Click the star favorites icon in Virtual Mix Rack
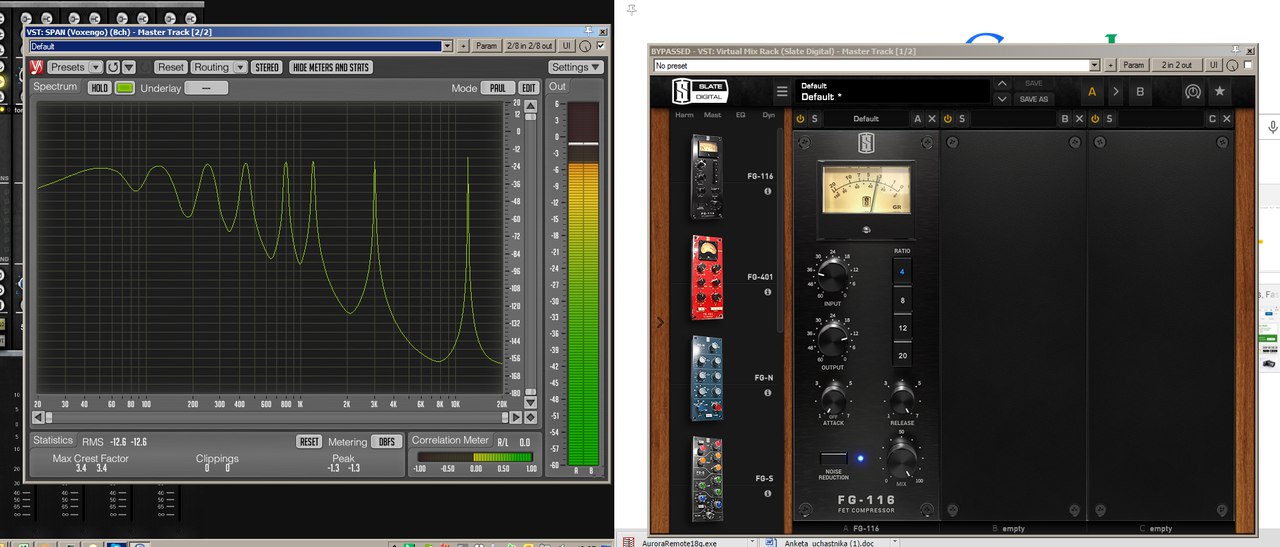This screenshot has width=1280, height=547. point(1219,92)
